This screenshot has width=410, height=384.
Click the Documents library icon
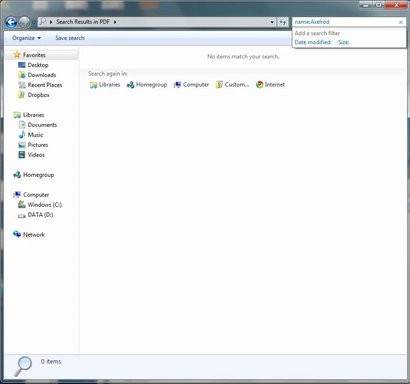click(22, 125)
